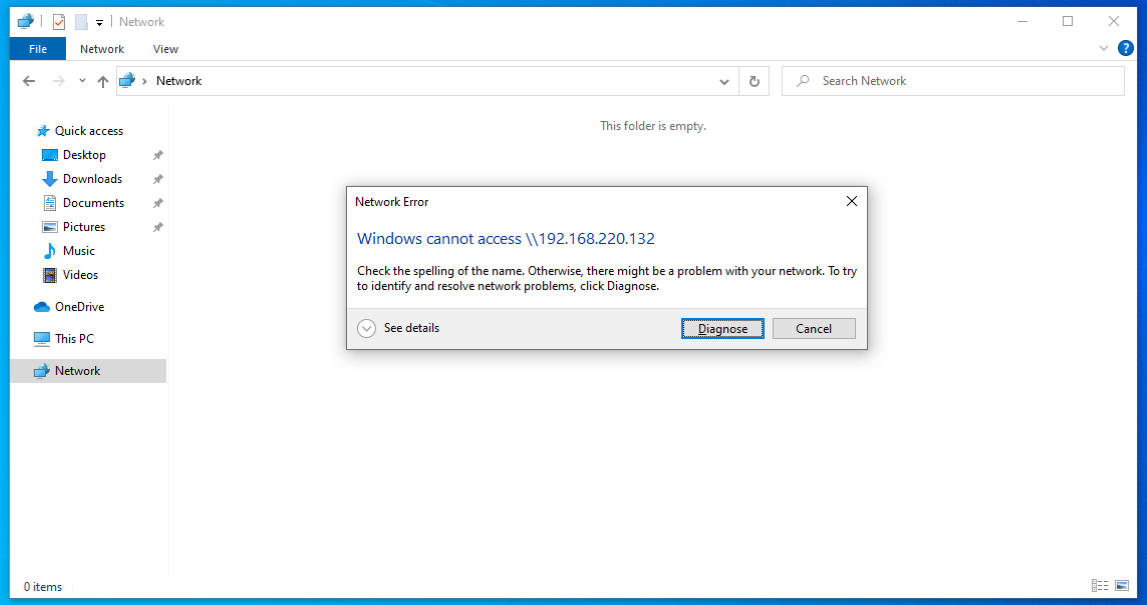Click the pin icon beside Pictures
Image resolution: width=1147 pixels, height=605 pixels.
[157, 228]
